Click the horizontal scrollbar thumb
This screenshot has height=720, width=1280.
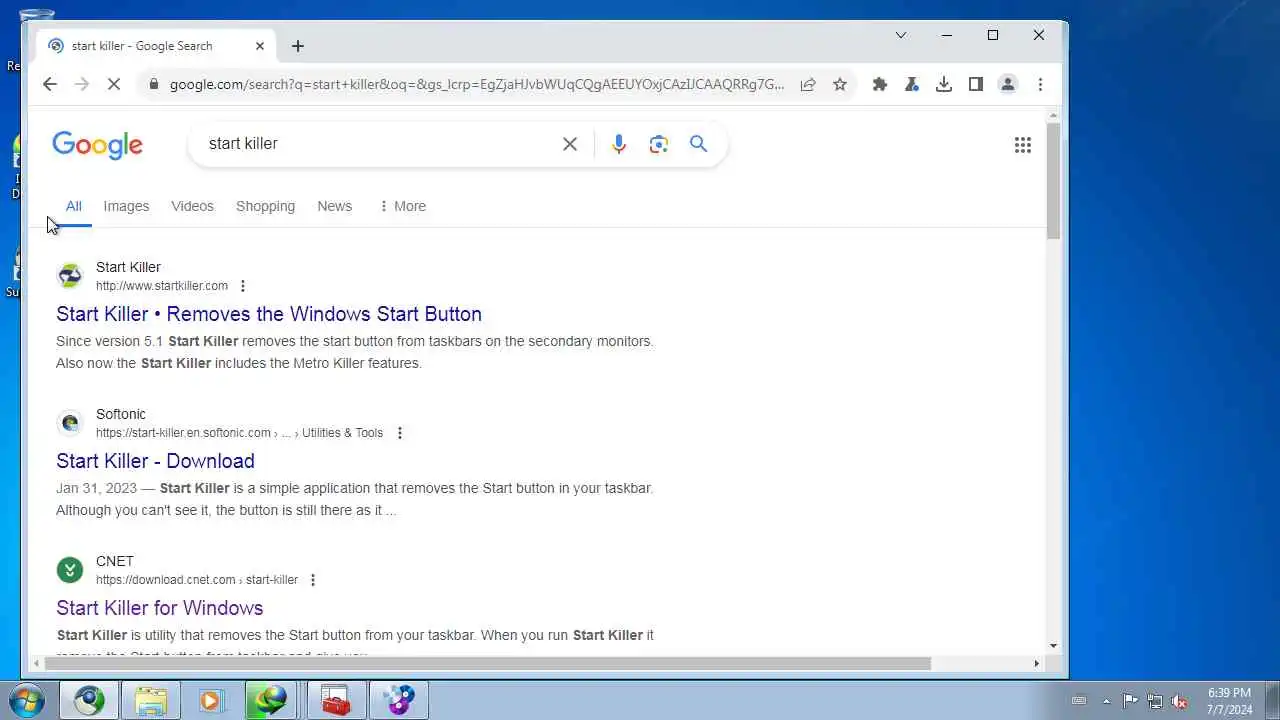pyautogui.click(x=488, y=663)
